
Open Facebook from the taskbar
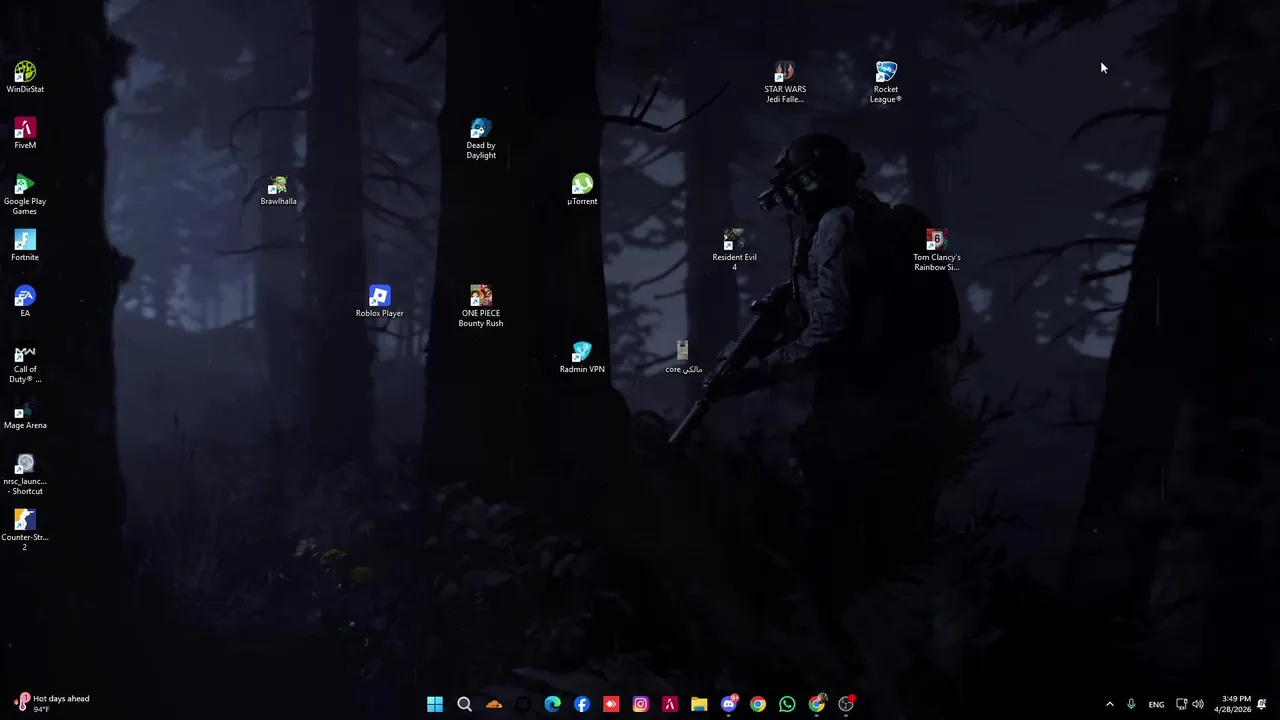point(582,704)
